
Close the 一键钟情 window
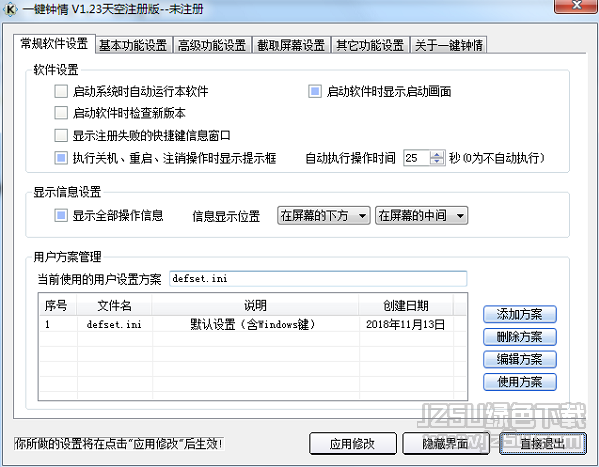[x=576, y=6]
